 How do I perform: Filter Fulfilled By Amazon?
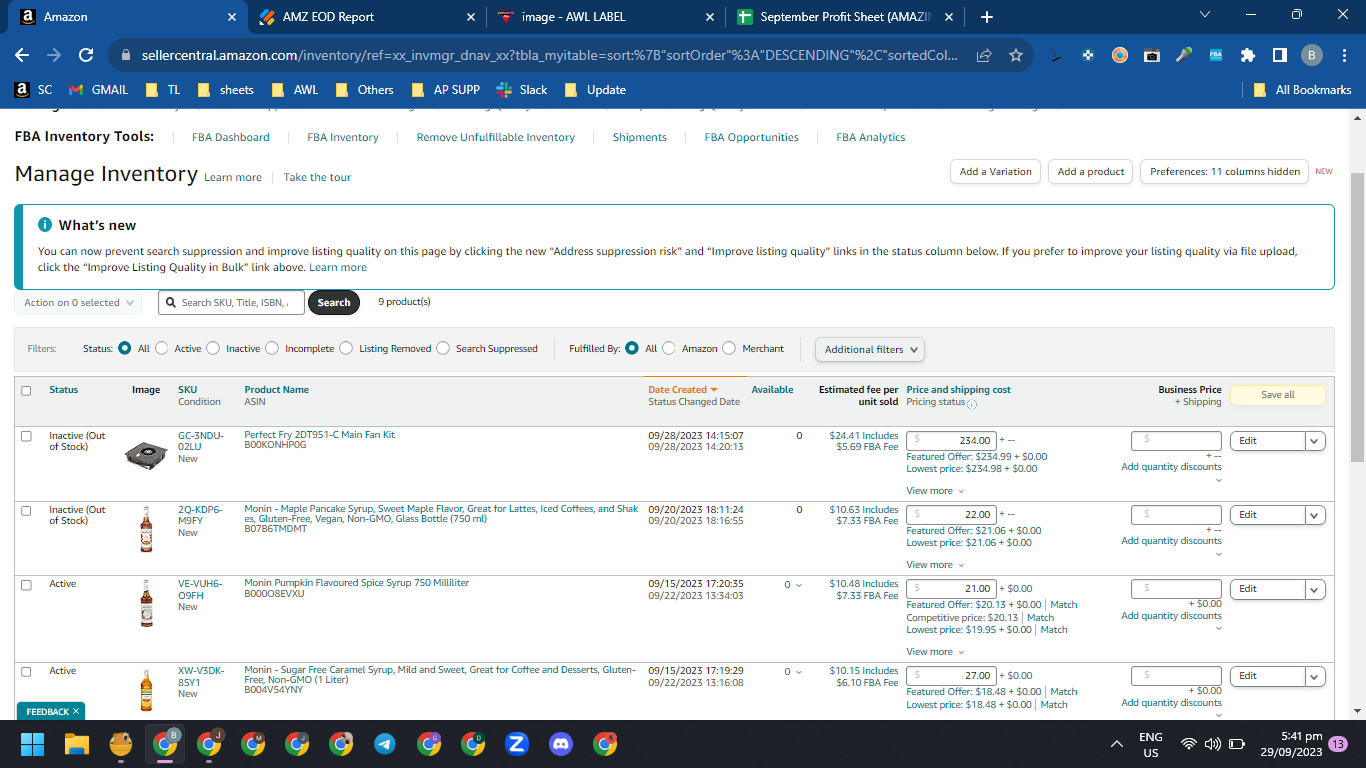point(669,348)
